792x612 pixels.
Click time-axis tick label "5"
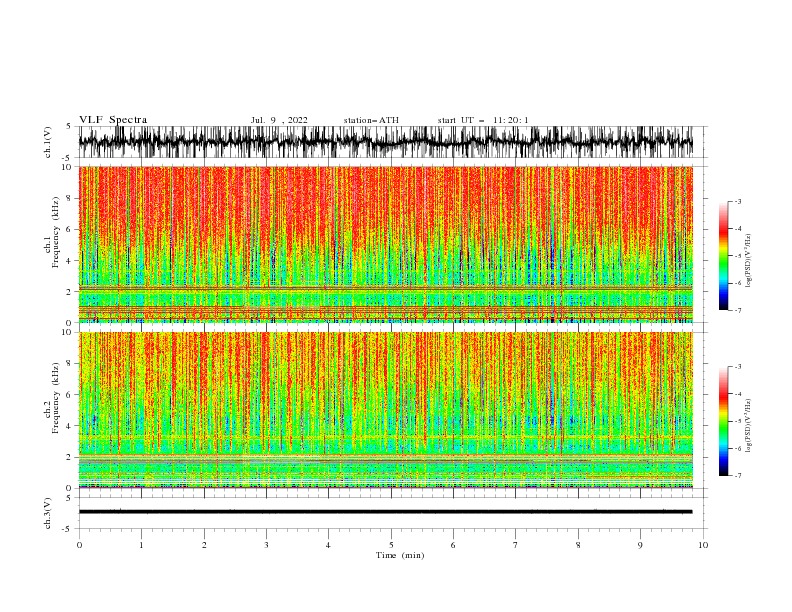[391, 545]
